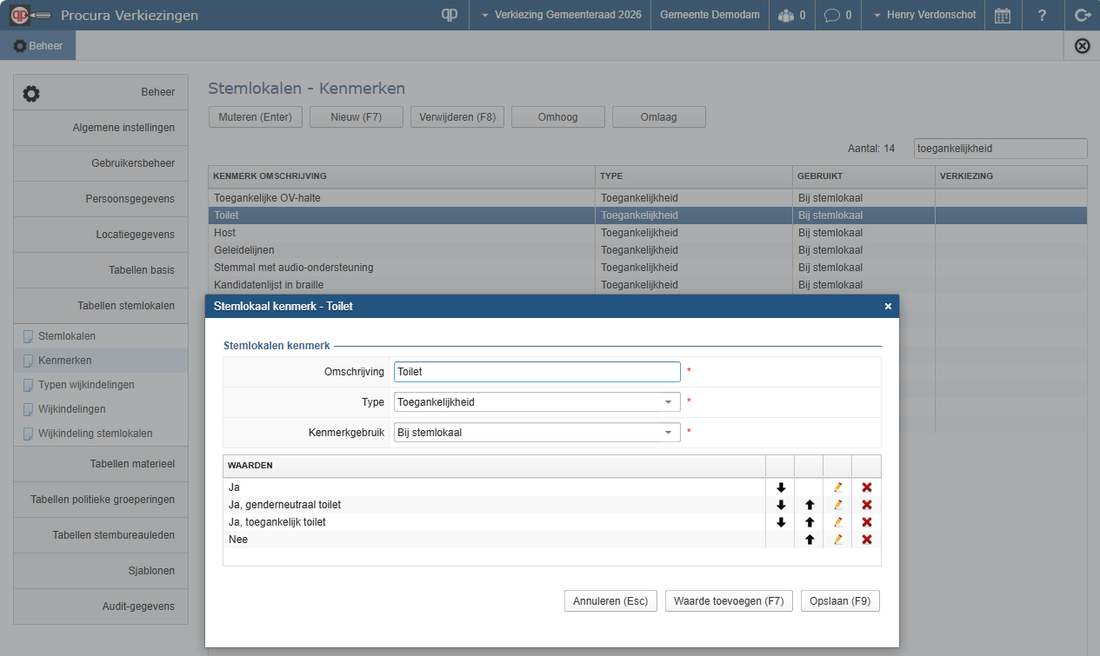
Task: Move value 'Ja' down with arrow
Action: [x=780, y=488]
